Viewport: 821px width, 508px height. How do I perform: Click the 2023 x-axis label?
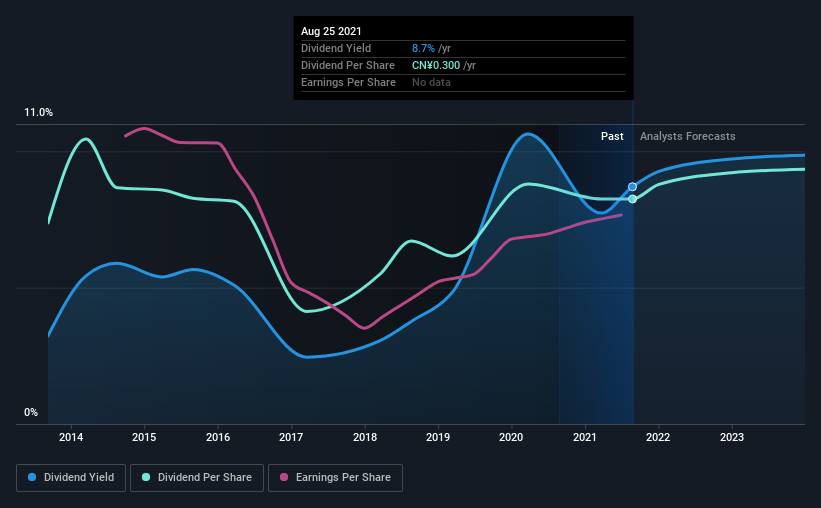tap(732, 437)
